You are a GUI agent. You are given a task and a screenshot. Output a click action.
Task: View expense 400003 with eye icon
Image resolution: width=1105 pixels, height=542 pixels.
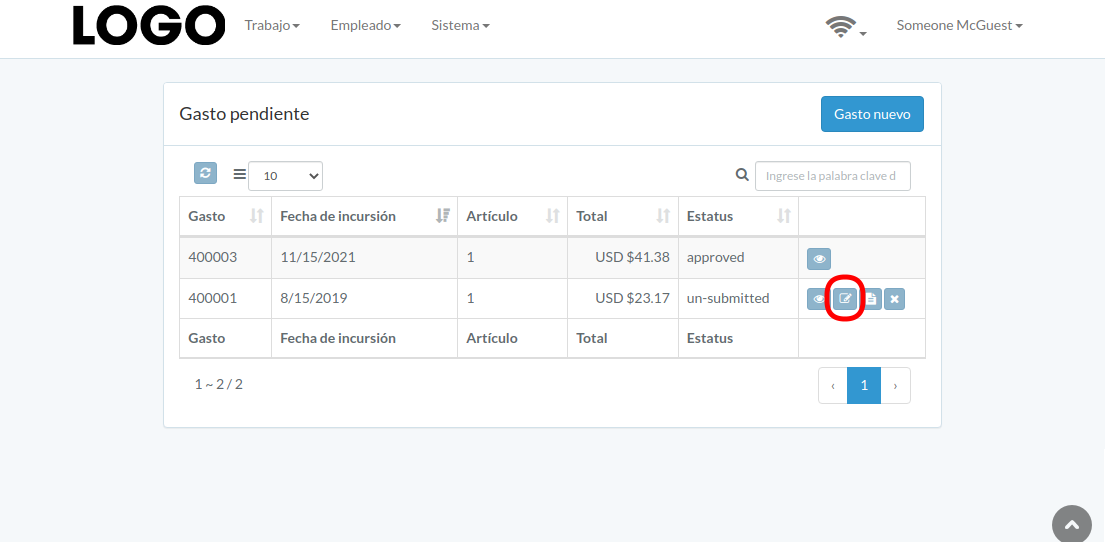(819, 259)
